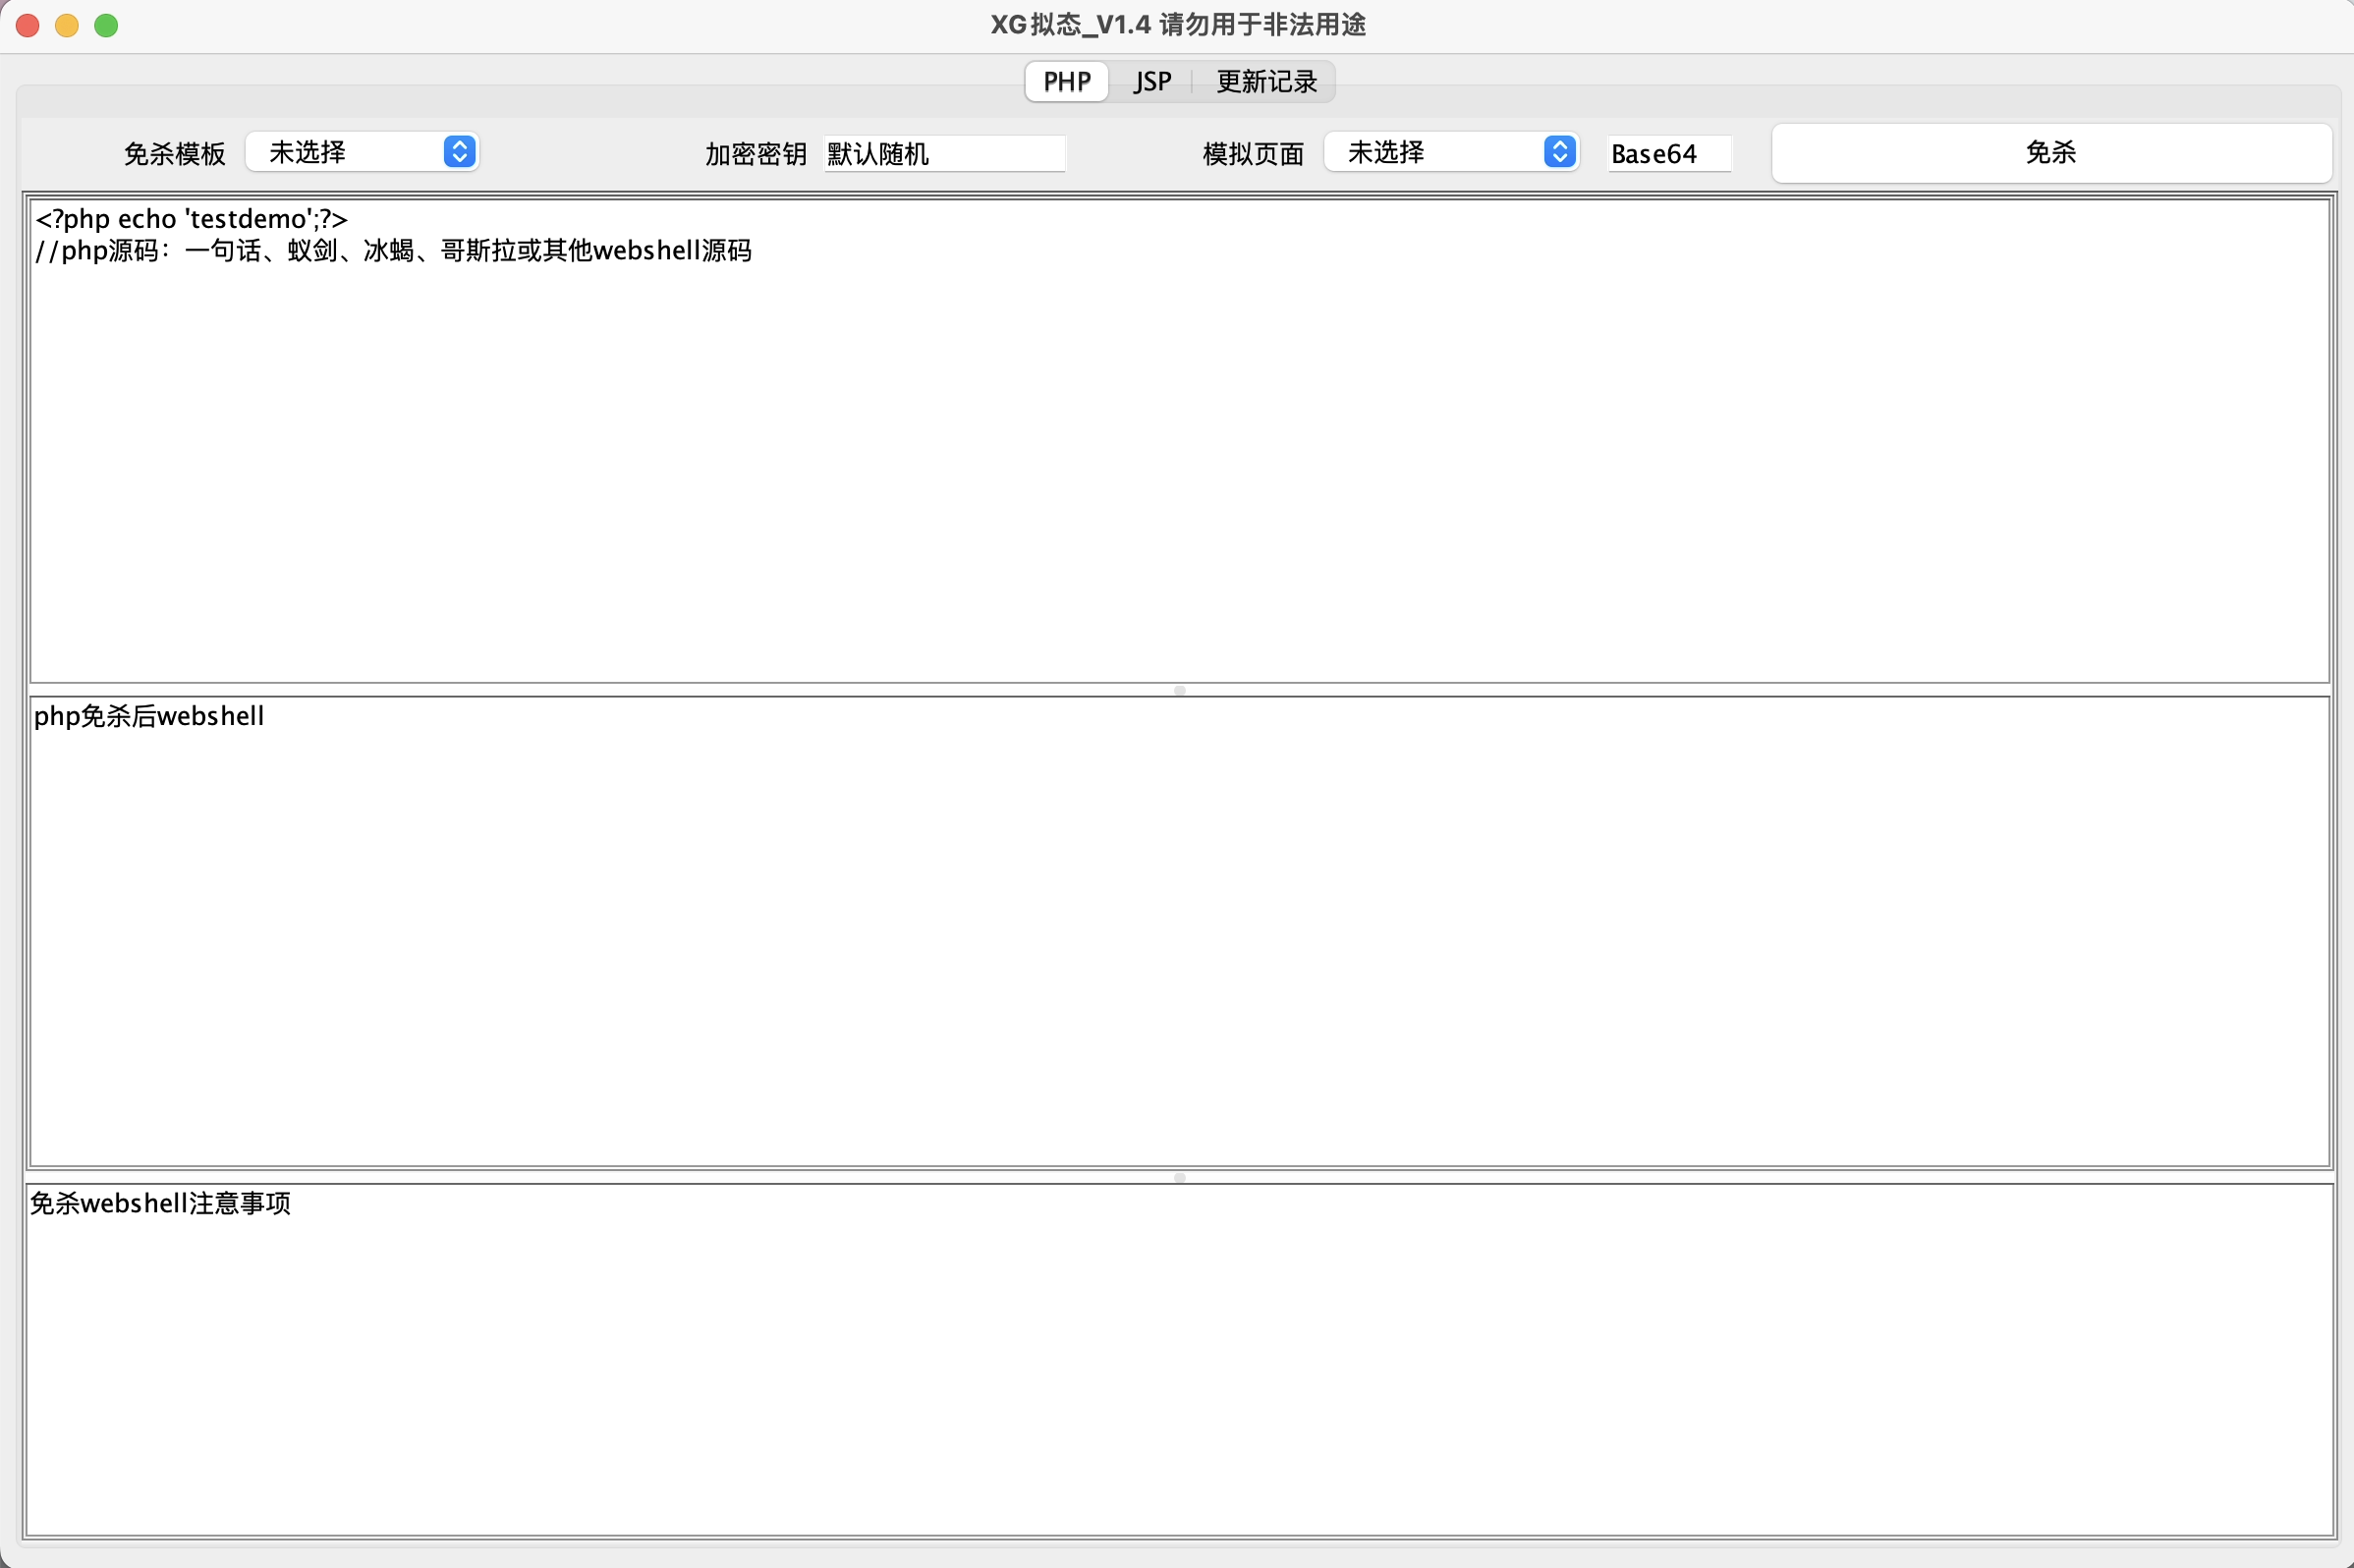
Task: Click the green fullscreen window button
Action: point(106,25)
